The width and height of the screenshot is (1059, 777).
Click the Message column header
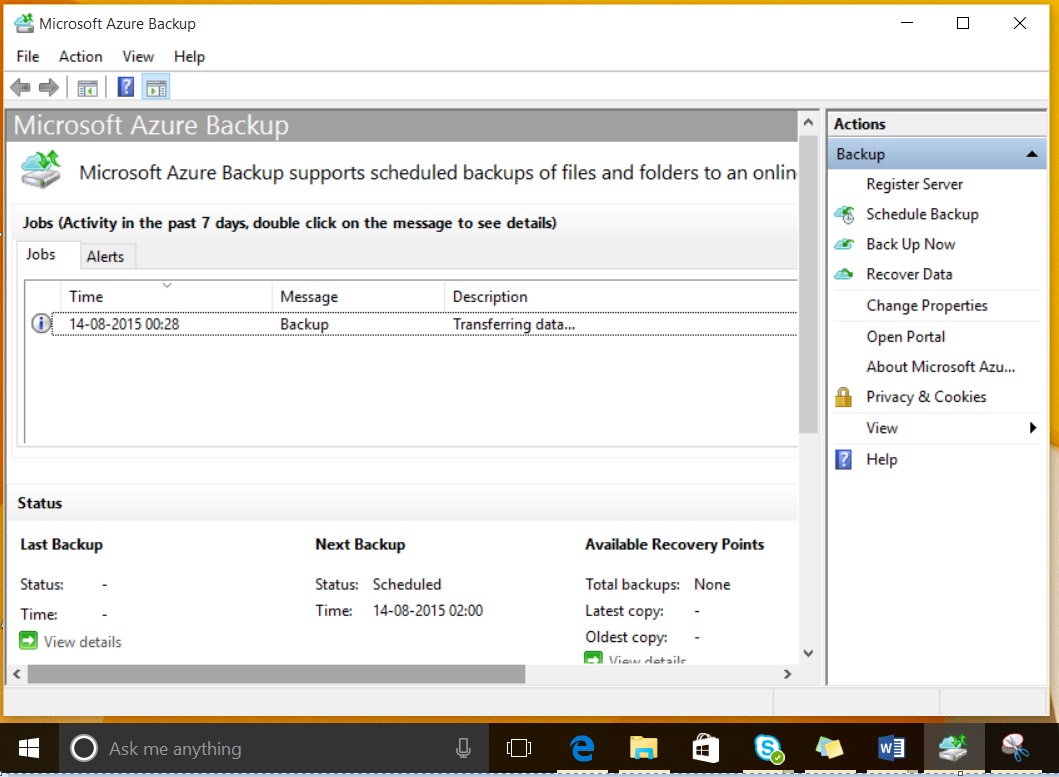pyautogui.click(x=358, y=297)
